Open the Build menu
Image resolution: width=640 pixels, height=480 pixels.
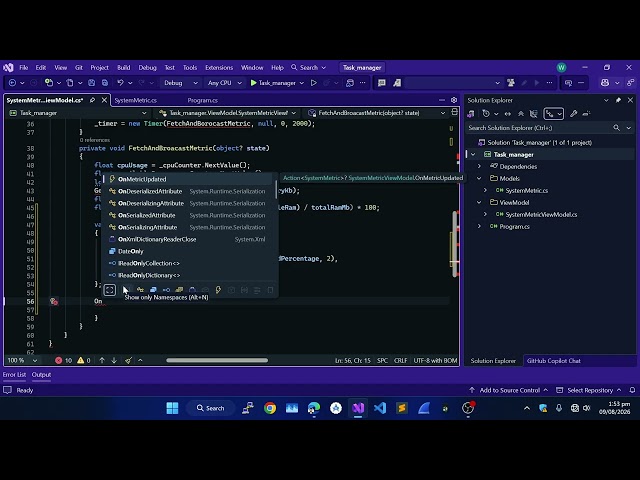pyautogui.click(x=123, y=68)
